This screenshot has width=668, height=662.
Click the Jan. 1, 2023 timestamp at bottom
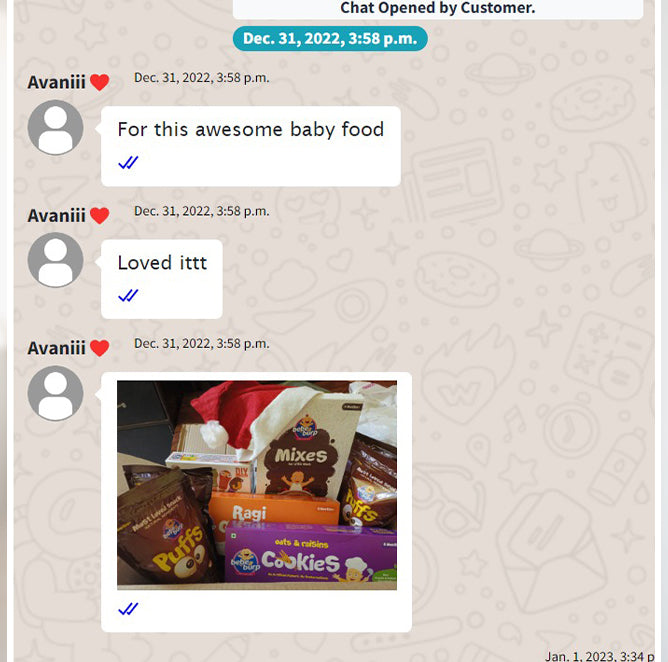[x=600, y=656]
